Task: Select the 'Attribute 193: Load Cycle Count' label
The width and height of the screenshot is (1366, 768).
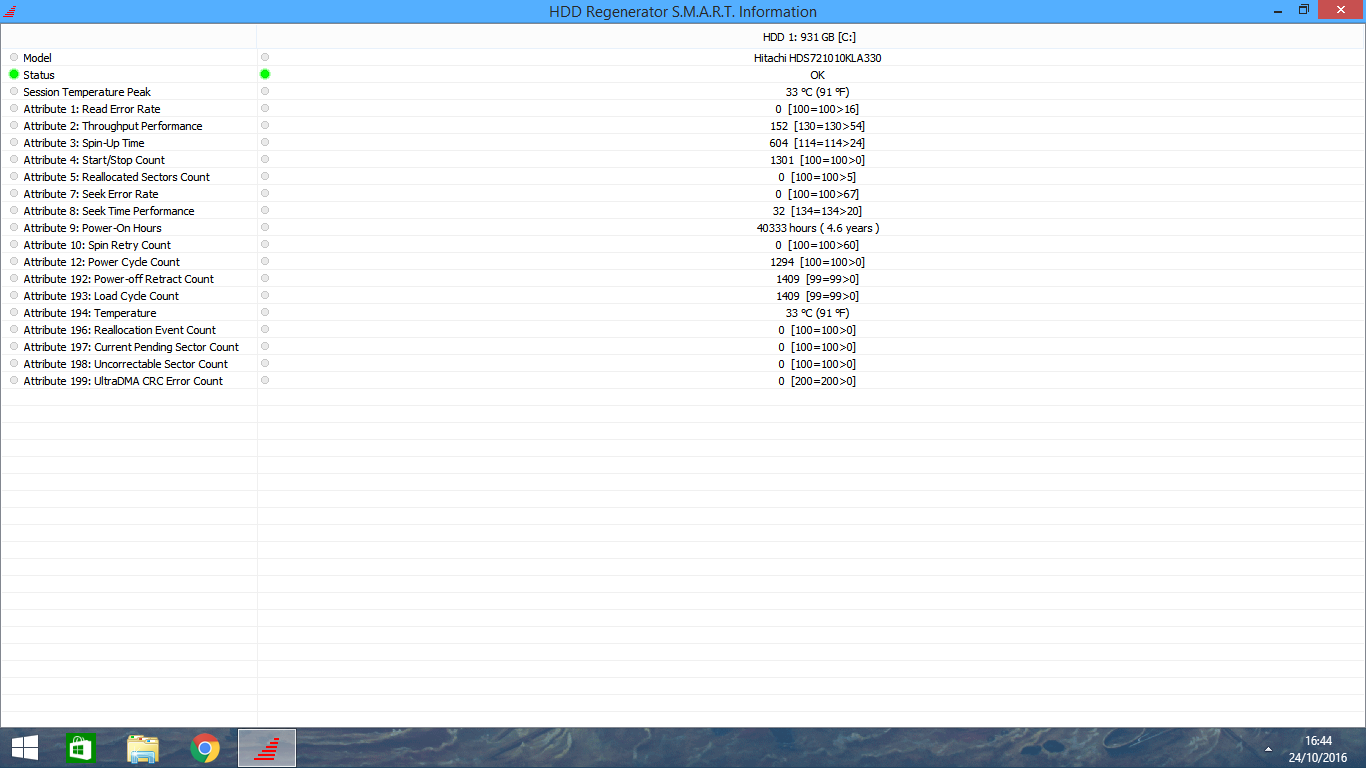Action: pyautogui.click(x=101, y=296)
